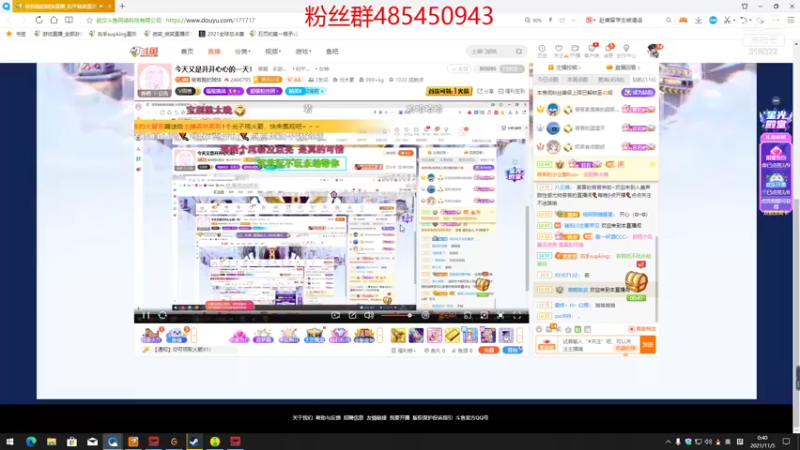Image resolution: width=800 pixels, height=450 pixels.
Task: Select the 直播 navigation tab
Action: [x=214, y=52]
